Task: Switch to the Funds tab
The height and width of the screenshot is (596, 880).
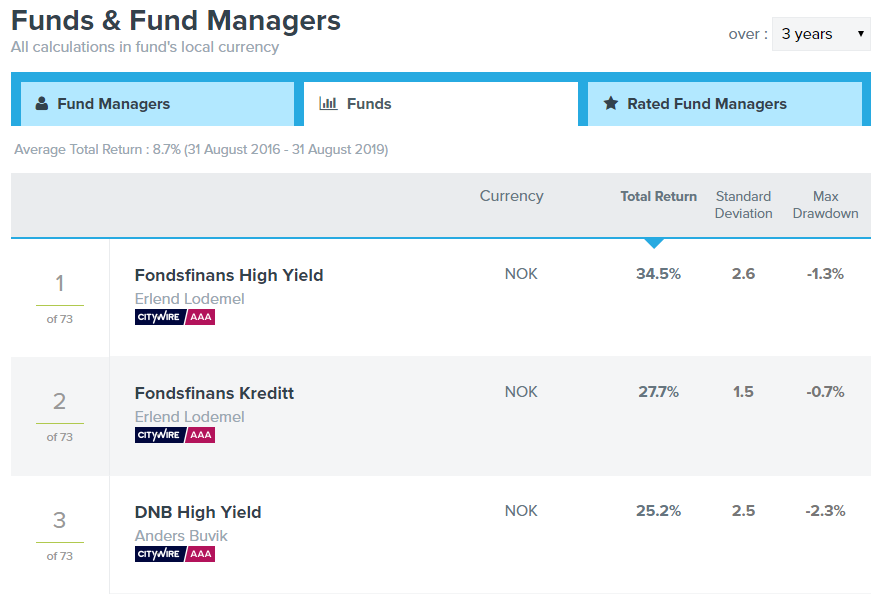Action: click(441, 104)
